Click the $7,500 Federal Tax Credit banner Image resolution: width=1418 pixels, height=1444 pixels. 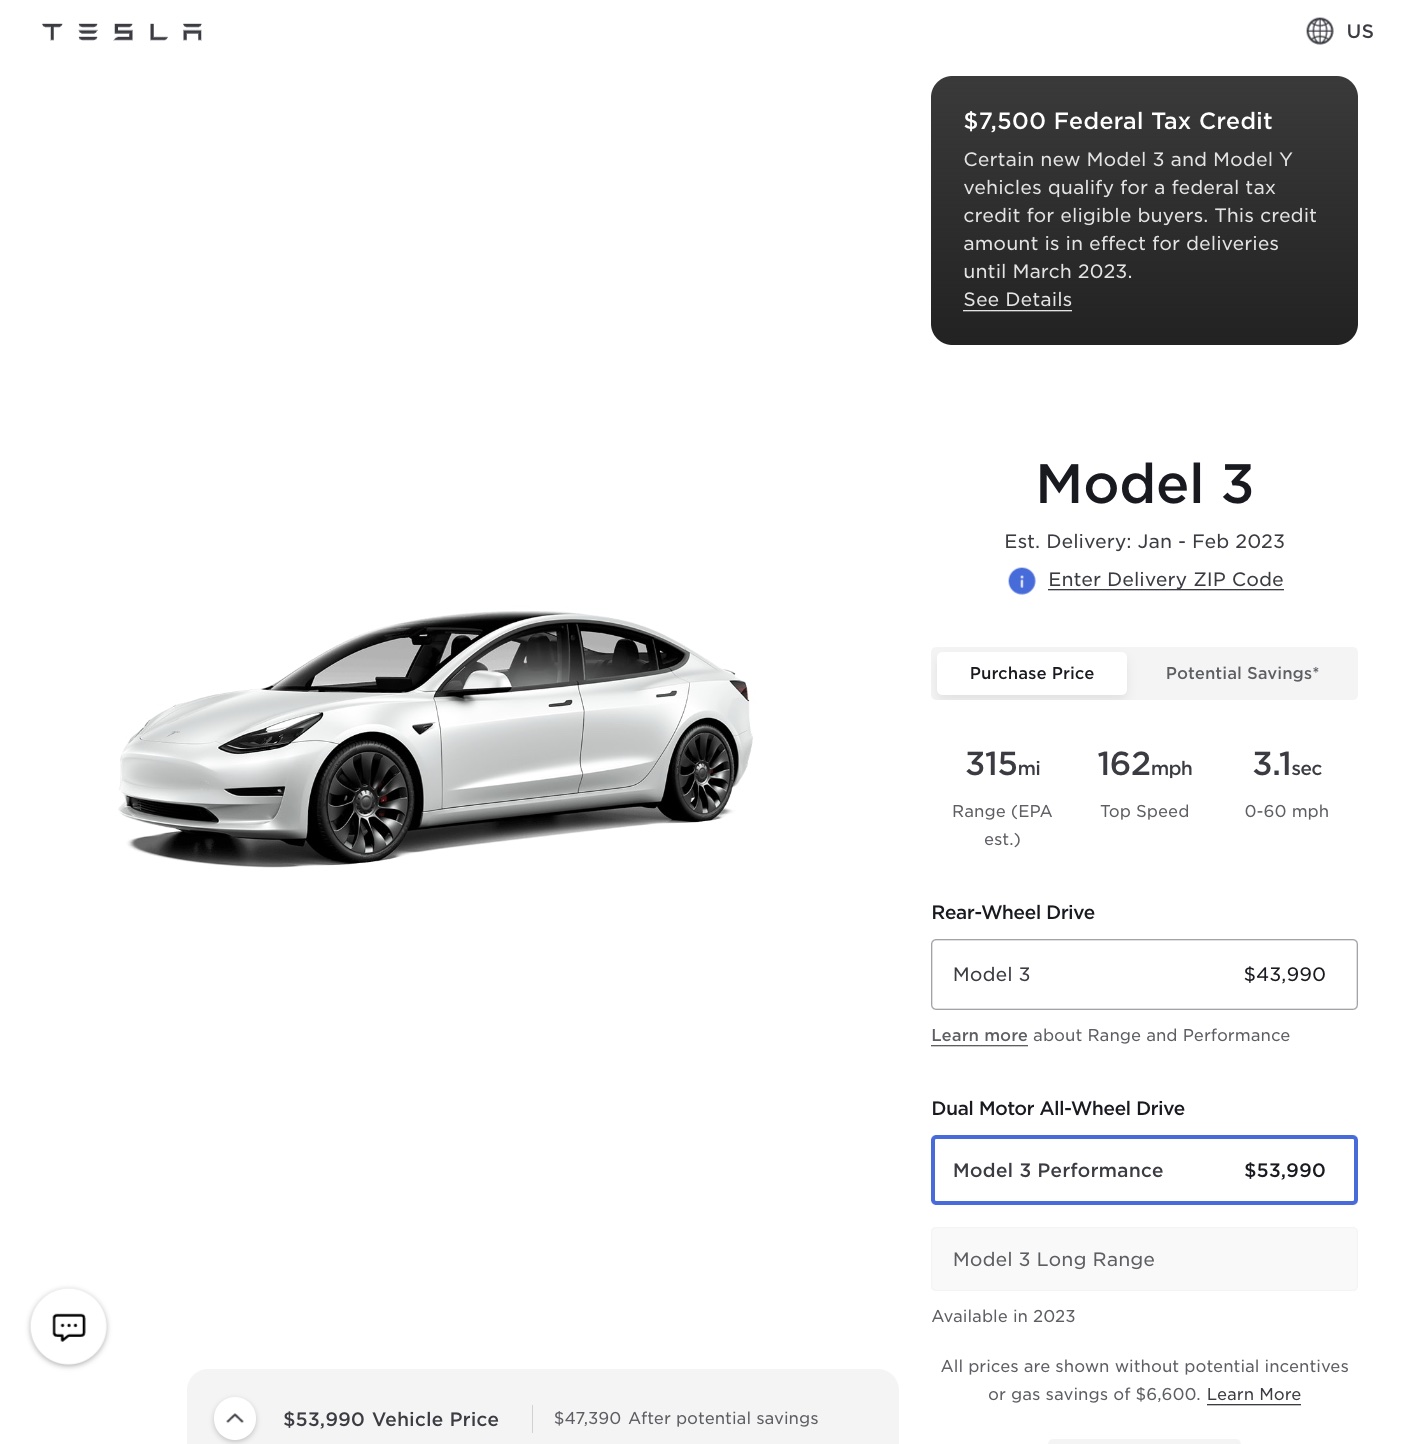click(x=1144, y=210)
